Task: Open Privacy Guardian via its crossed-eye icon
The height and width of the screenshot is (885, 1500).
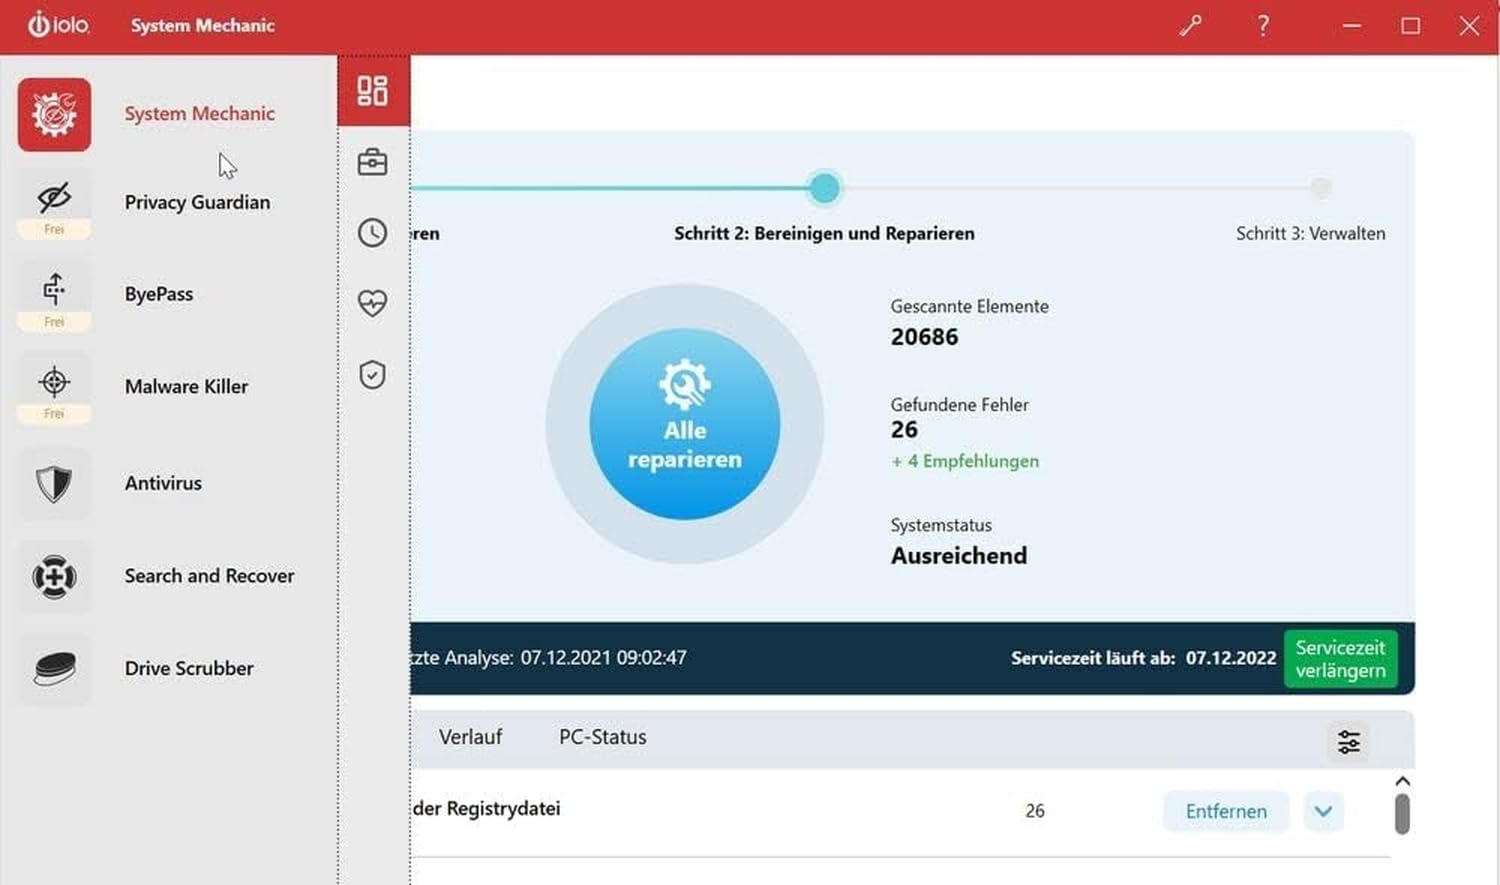Action: [x=54, y=197]
